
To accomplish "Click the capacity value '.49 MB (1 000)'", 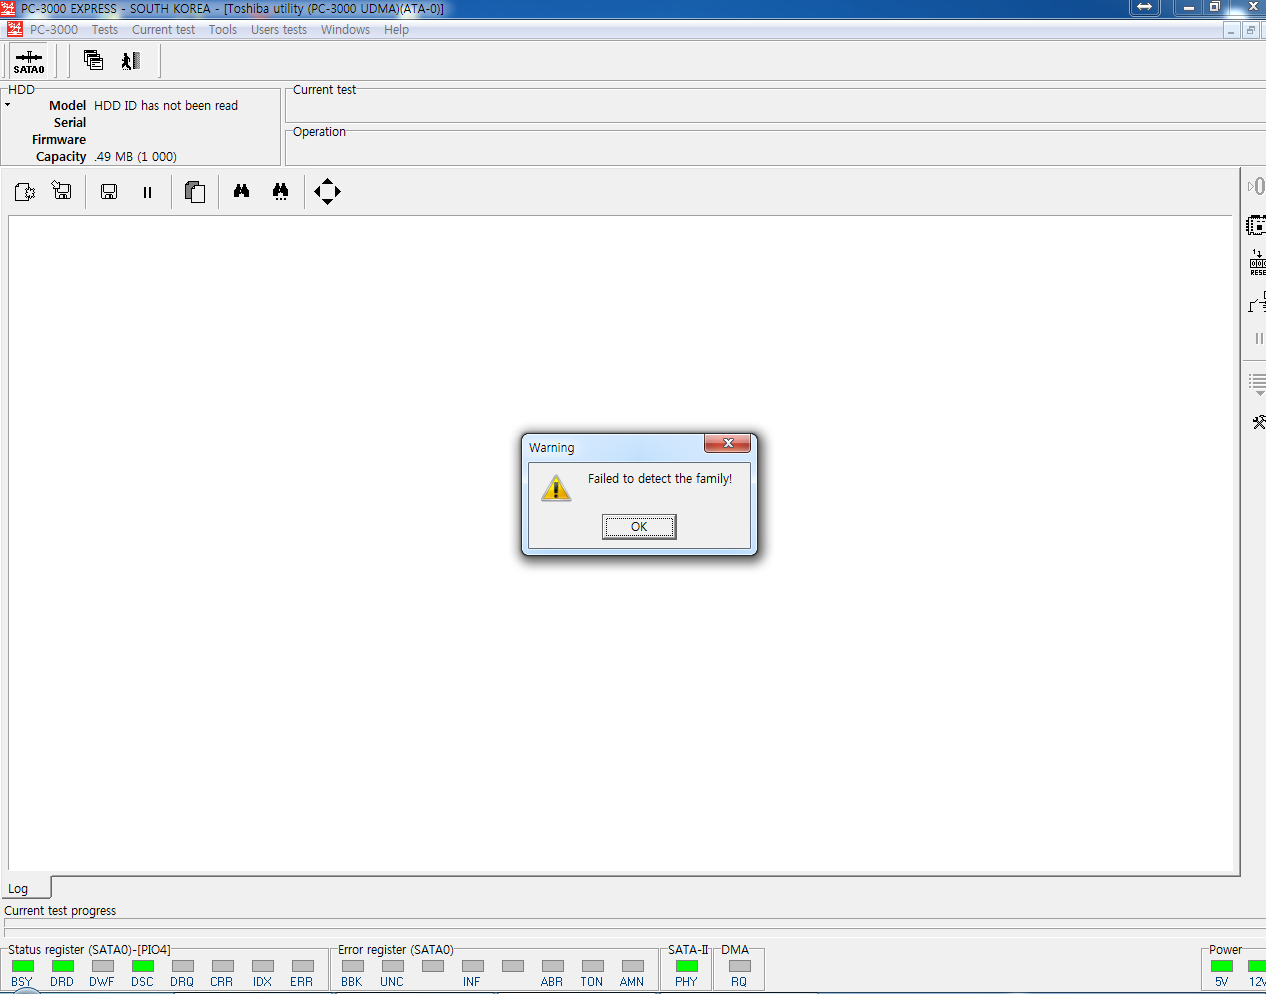I will pyautogui.click(x=135, y=157).
